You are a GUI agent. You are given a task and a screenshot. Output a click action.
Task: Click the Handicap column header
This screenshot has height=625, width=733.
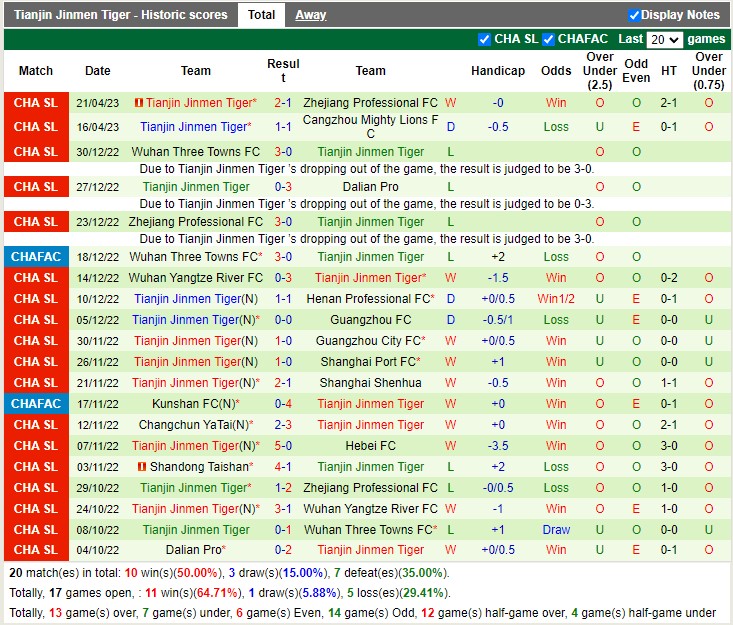point(498,71)
